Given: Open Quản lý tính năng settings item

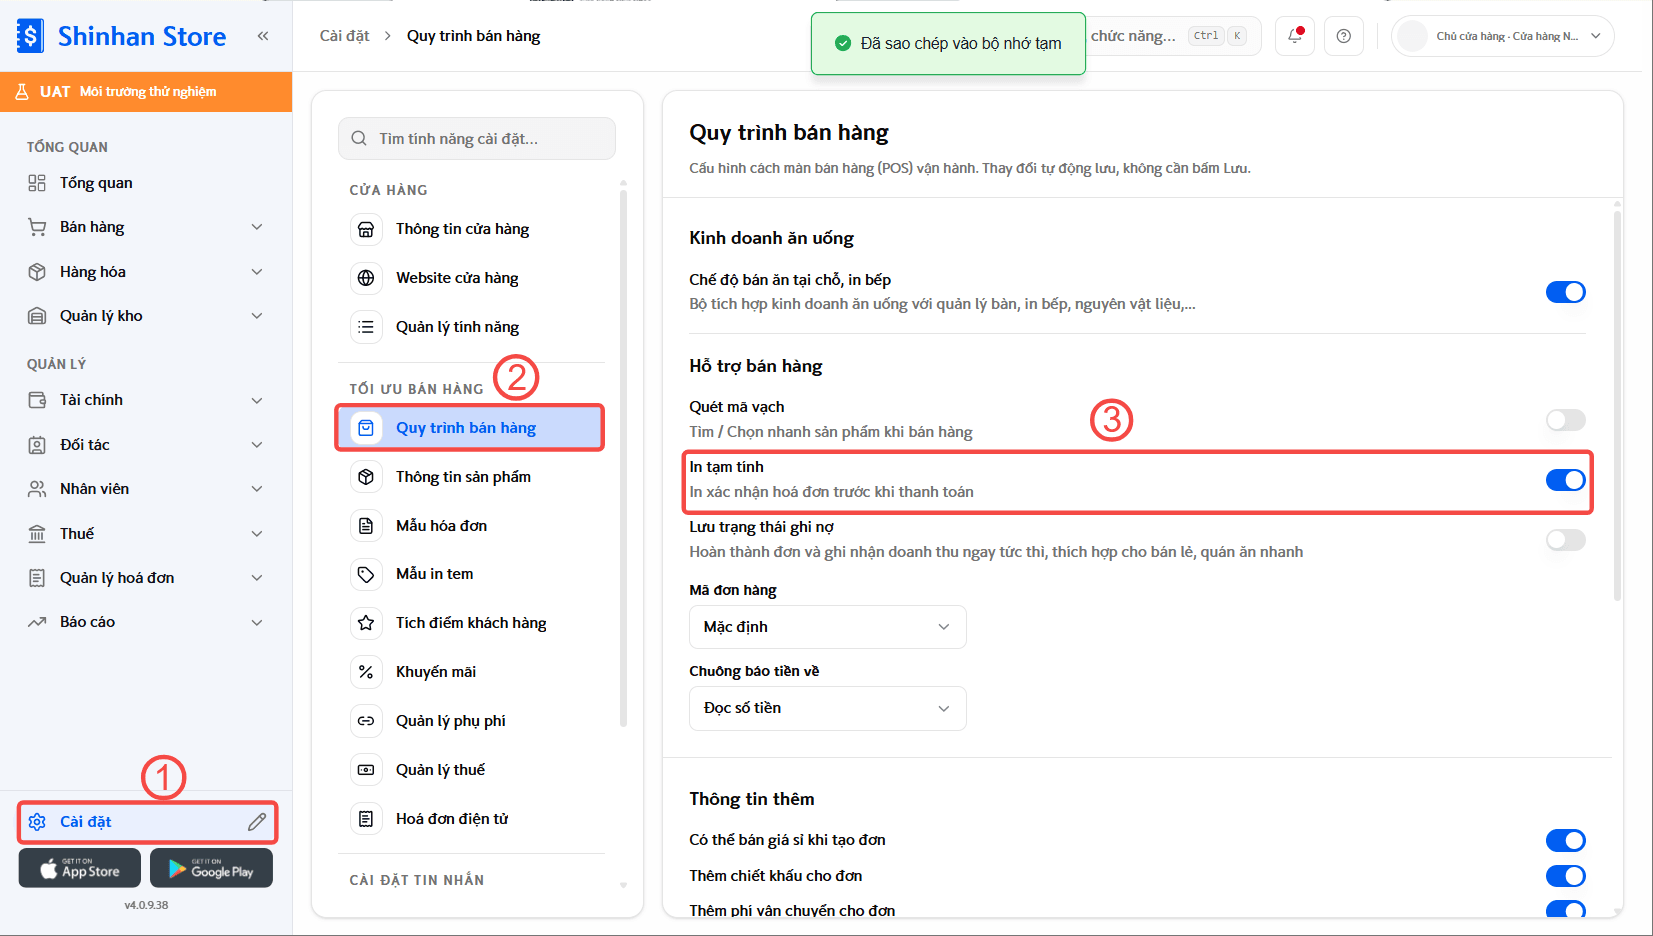Looking at the screenshot, I should pyautogui.click(x=472, y=327).
